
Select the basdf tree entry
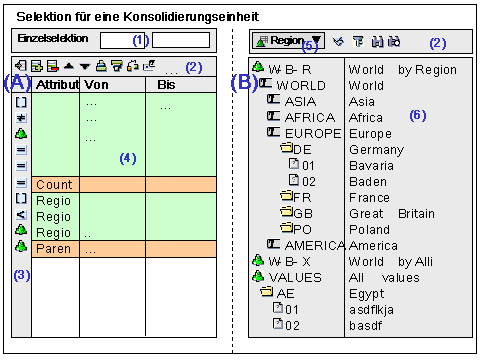365,326
